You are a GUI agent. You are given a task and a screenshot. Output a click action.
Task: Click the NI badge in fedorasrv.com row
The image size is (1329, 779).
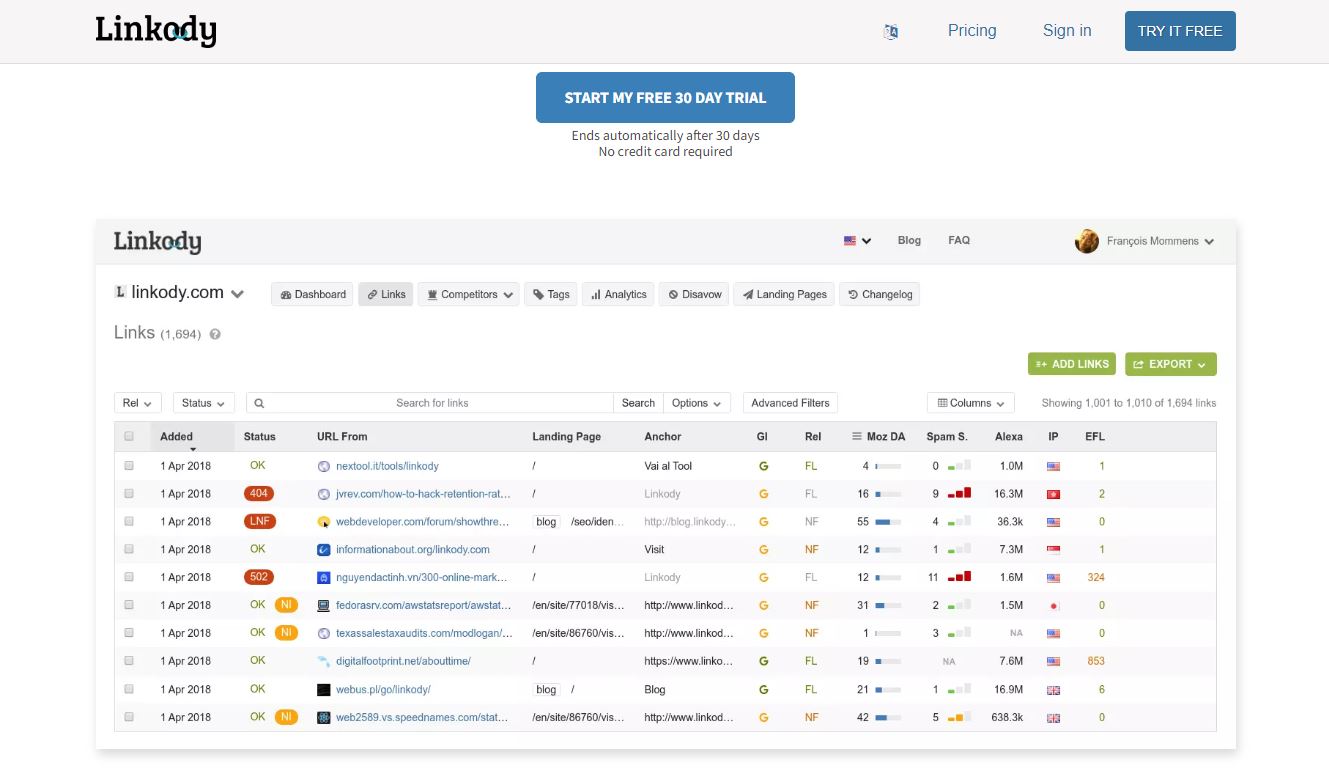click(x=286, y=605)
